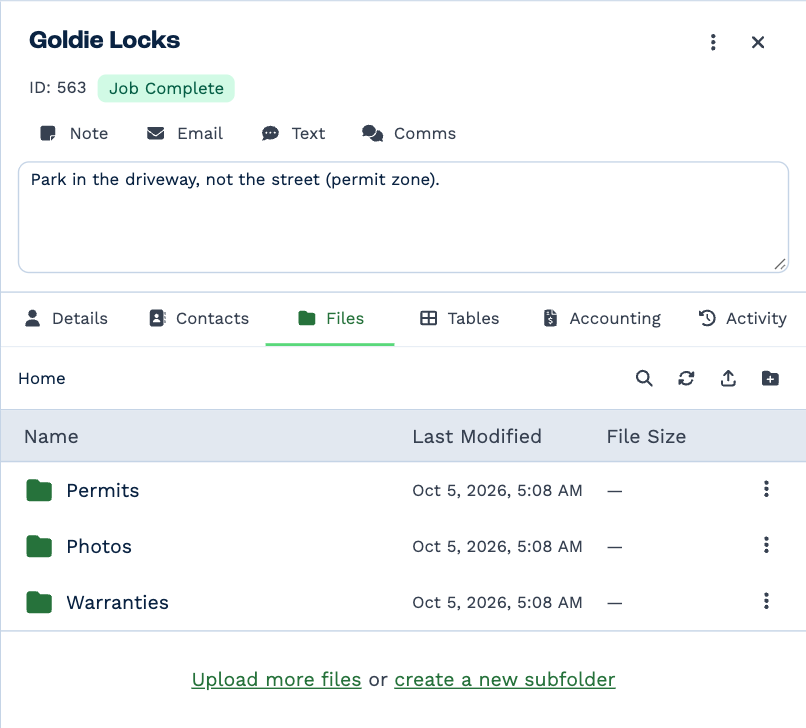806x728 pixels.
Task: Switch to the Details tab
Action: click(66, 319)
